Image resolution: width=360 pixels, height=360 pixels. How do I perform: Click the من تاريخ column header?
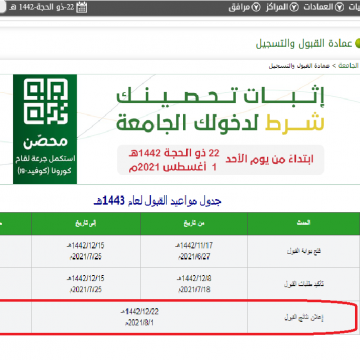[194, 224]
